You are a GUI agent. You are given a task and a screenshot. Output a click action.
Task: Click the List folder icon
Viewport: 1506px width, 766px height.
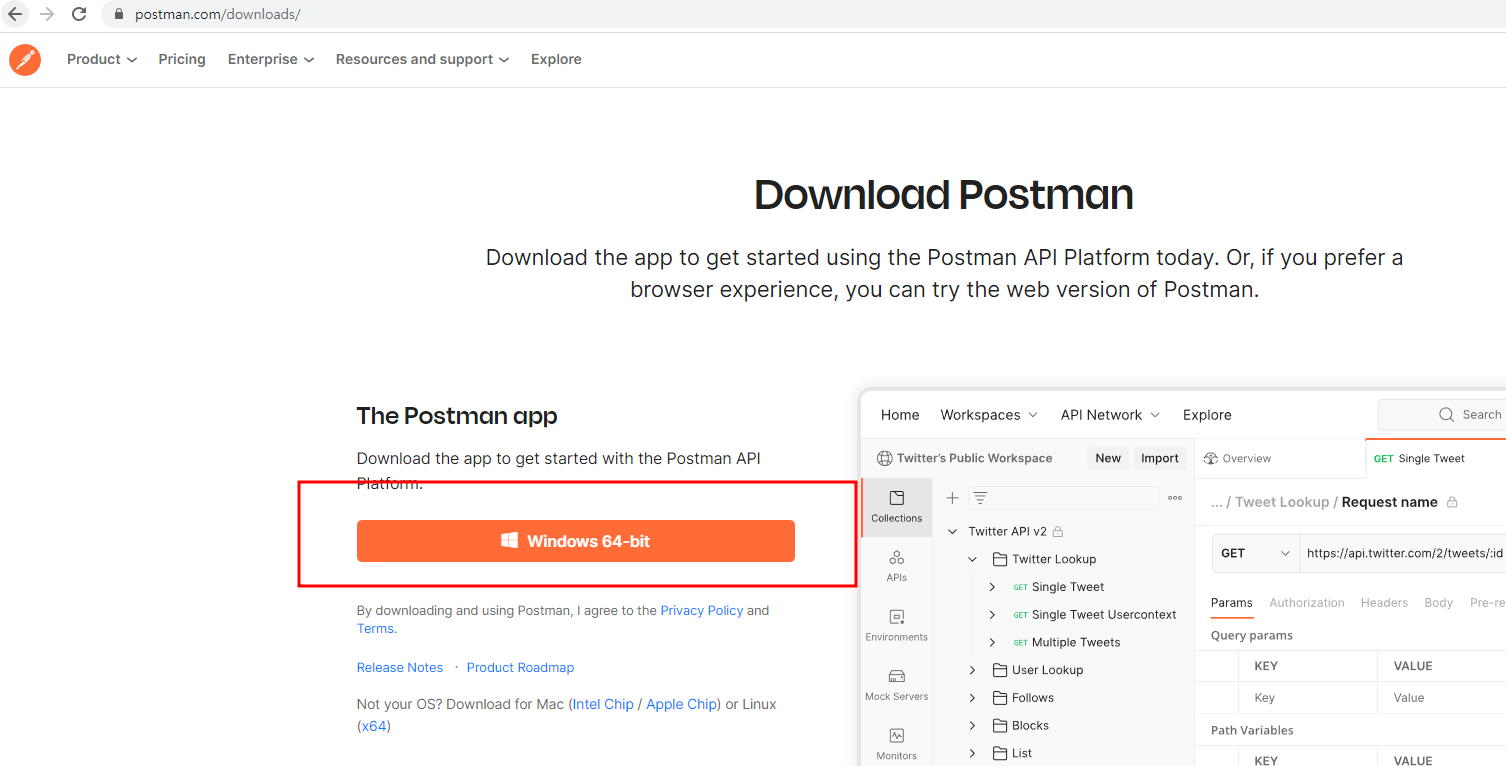click(999, 753)
